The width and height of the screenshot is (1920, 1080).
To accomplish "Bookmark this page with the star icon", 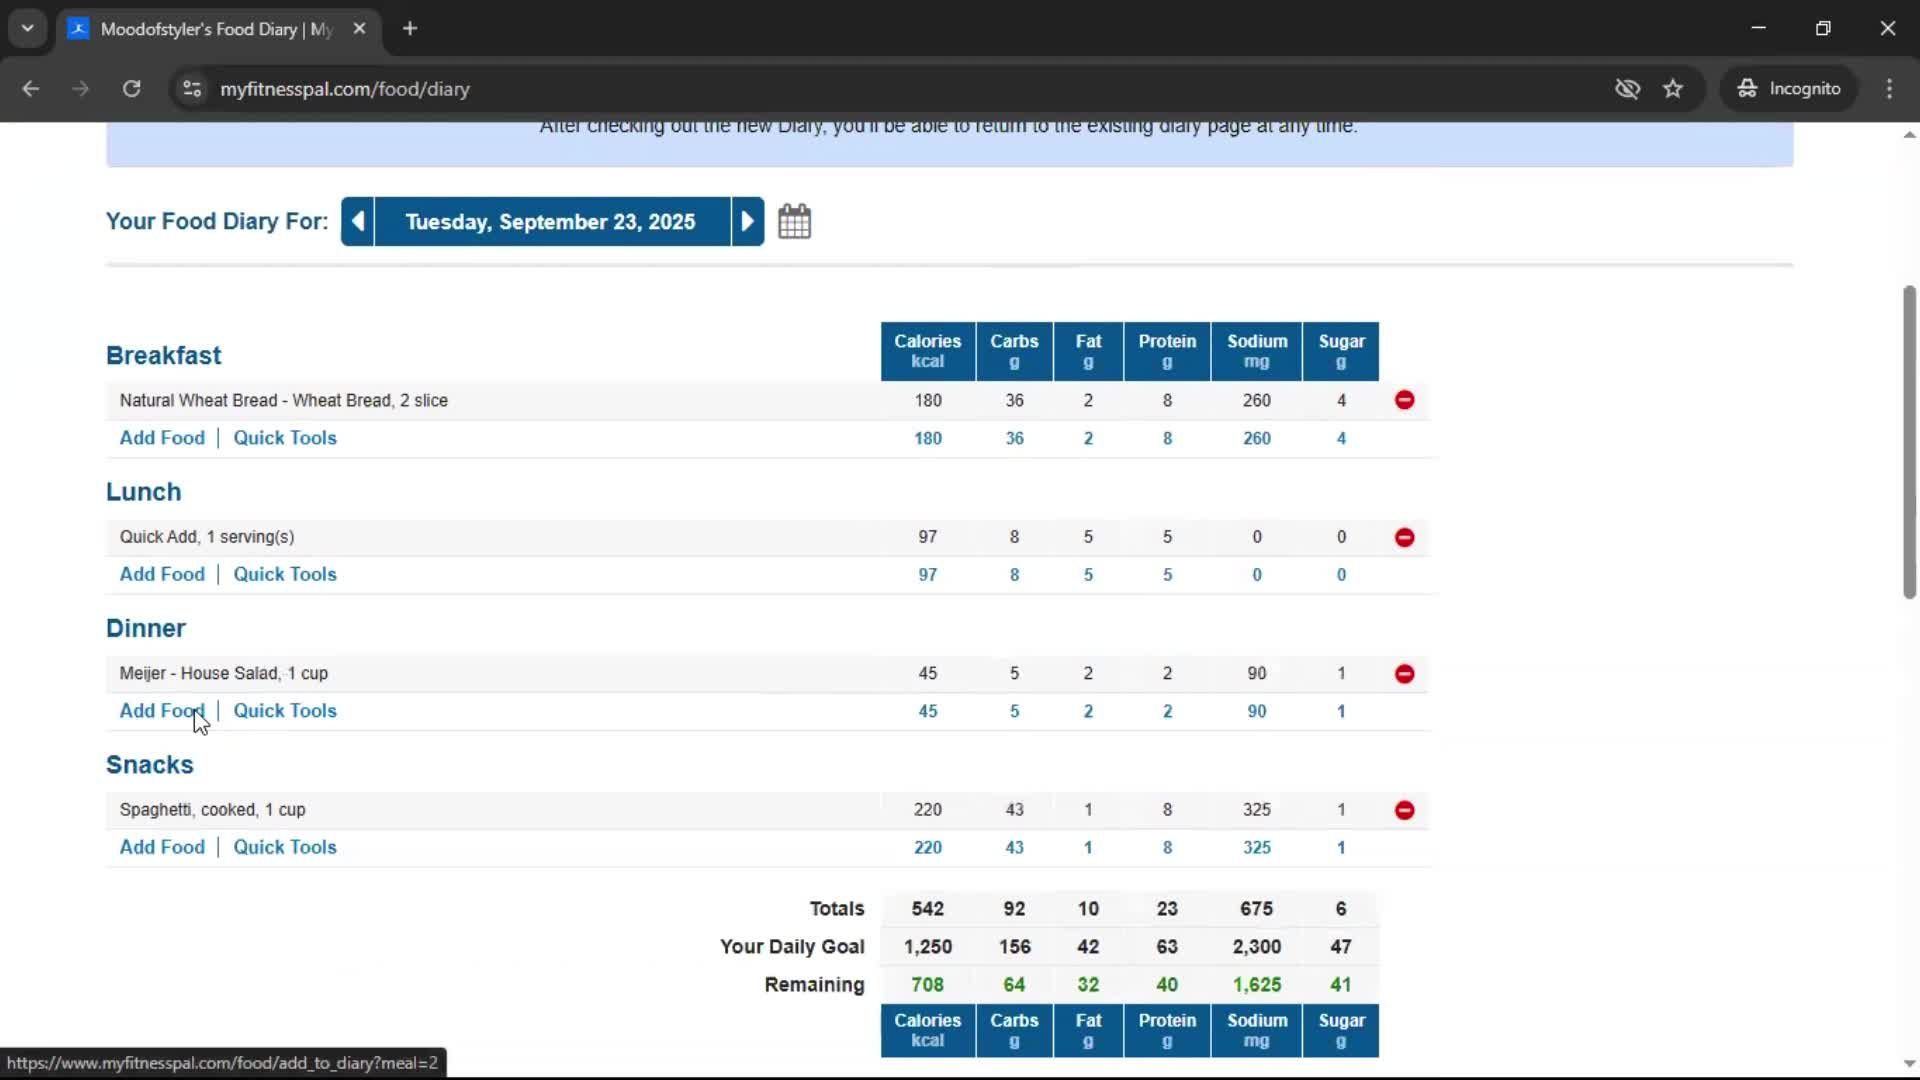I will point(1672,88).
